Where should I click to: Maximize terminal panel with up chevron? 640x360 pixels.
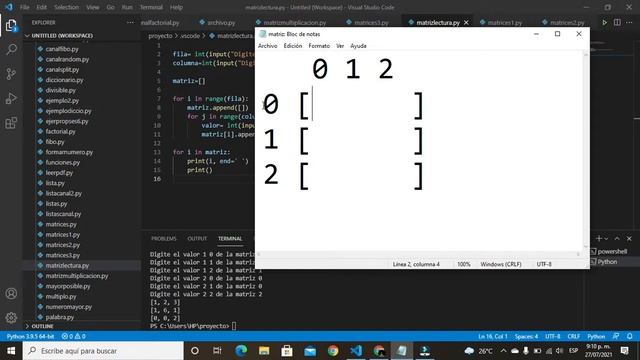pos(617,238)
